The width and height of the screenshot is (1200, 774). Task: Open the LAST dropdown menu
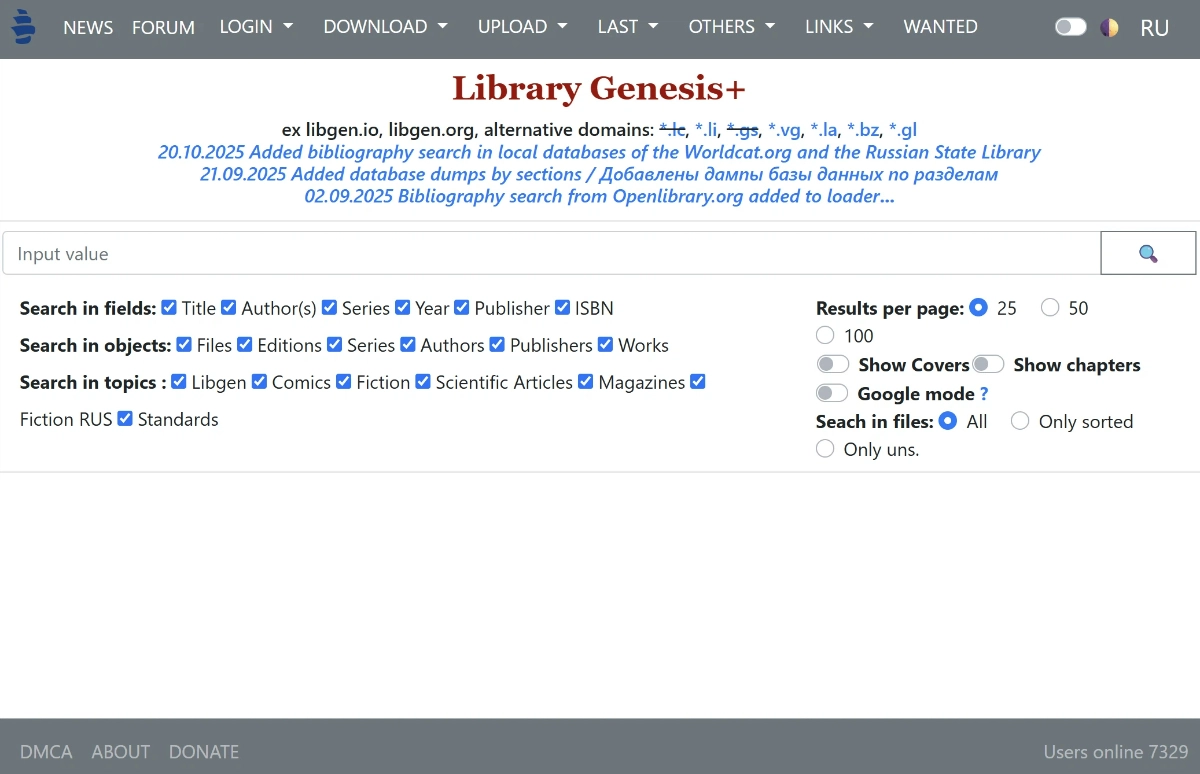click(628, 27)
